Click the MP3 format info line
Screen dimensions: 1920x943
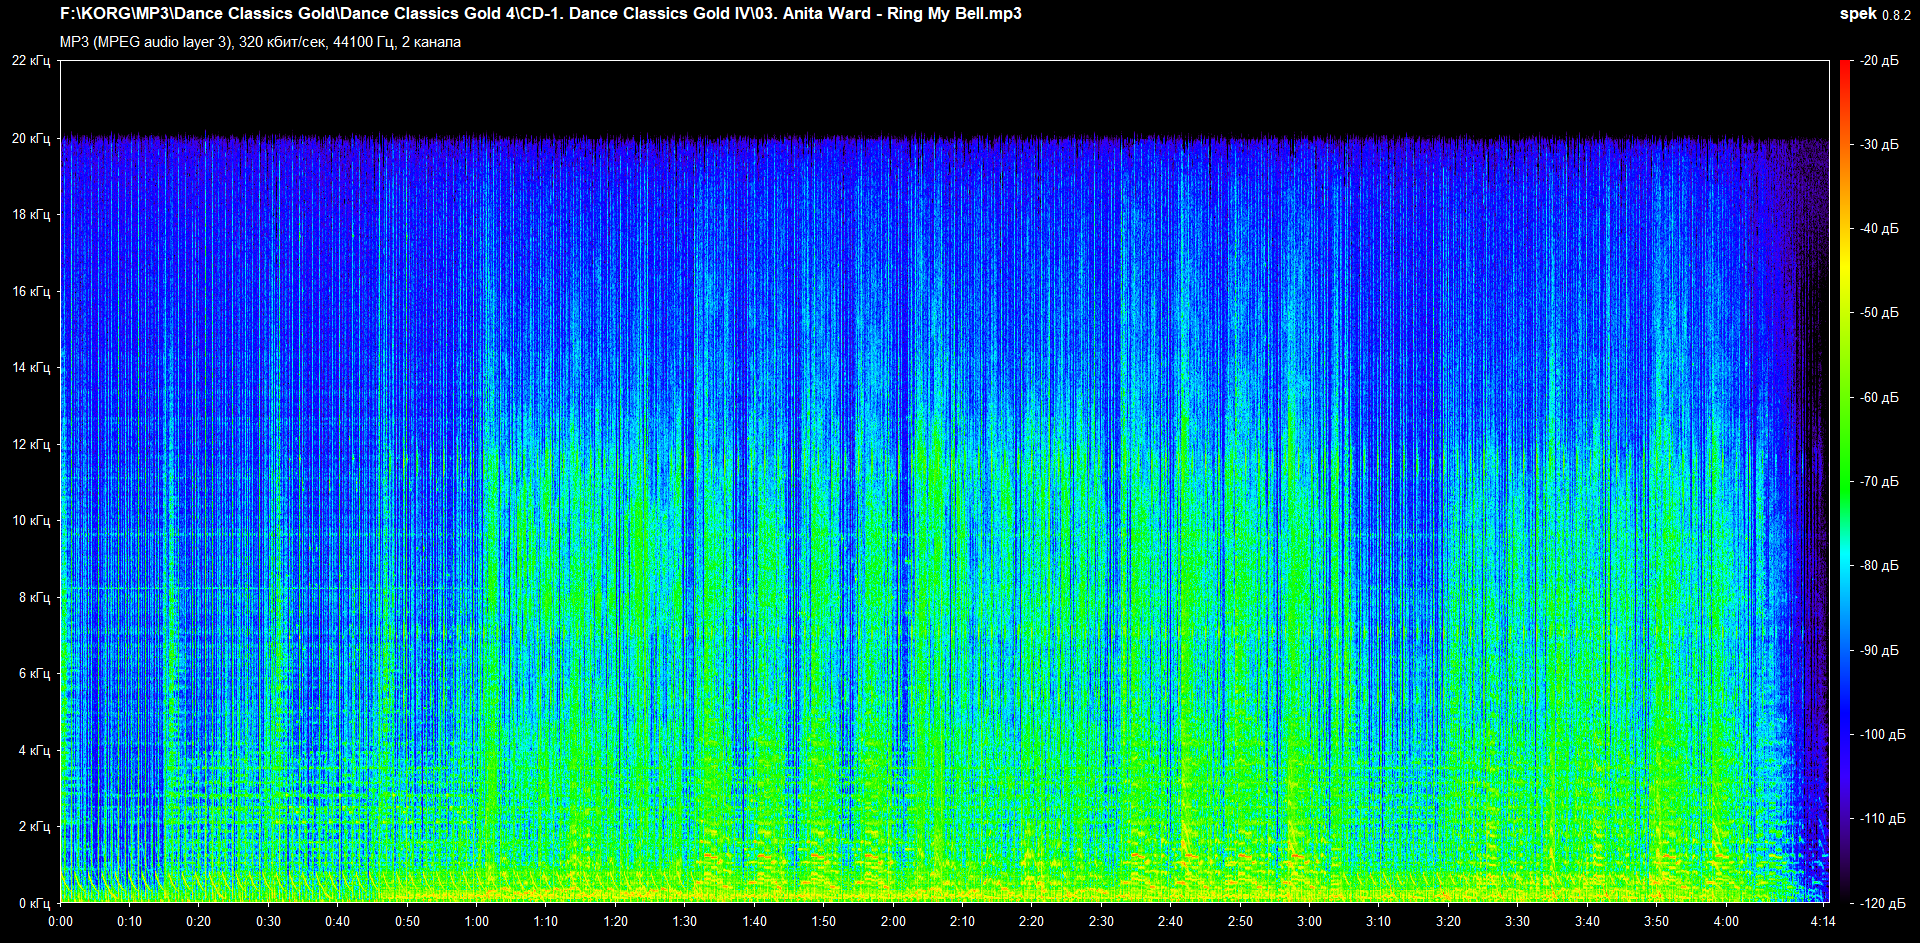coord(260,42)
